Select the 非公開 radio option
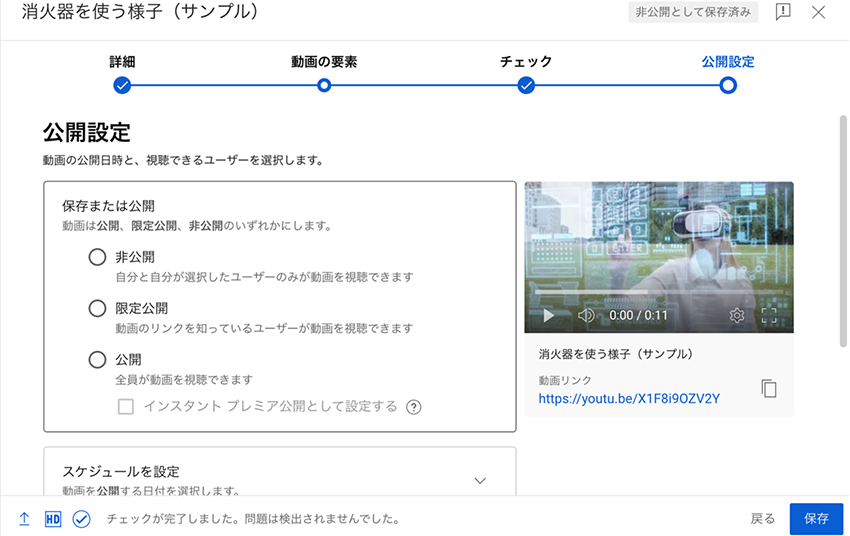 (97, 257)
